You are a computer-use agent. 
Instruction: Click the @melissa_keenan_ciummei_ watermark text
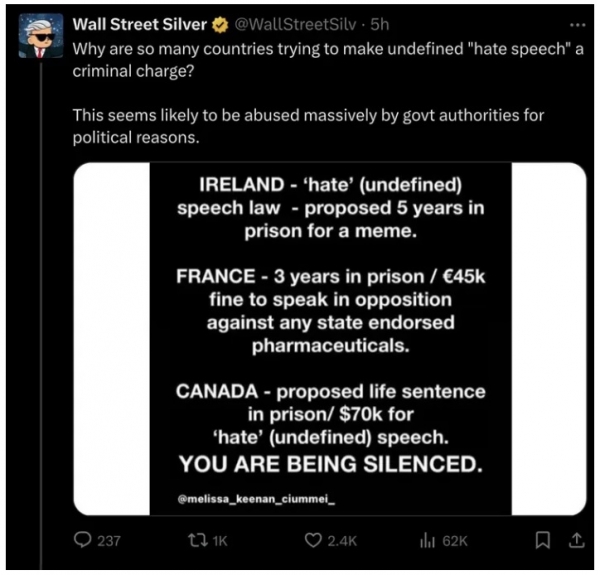point(256,499)
